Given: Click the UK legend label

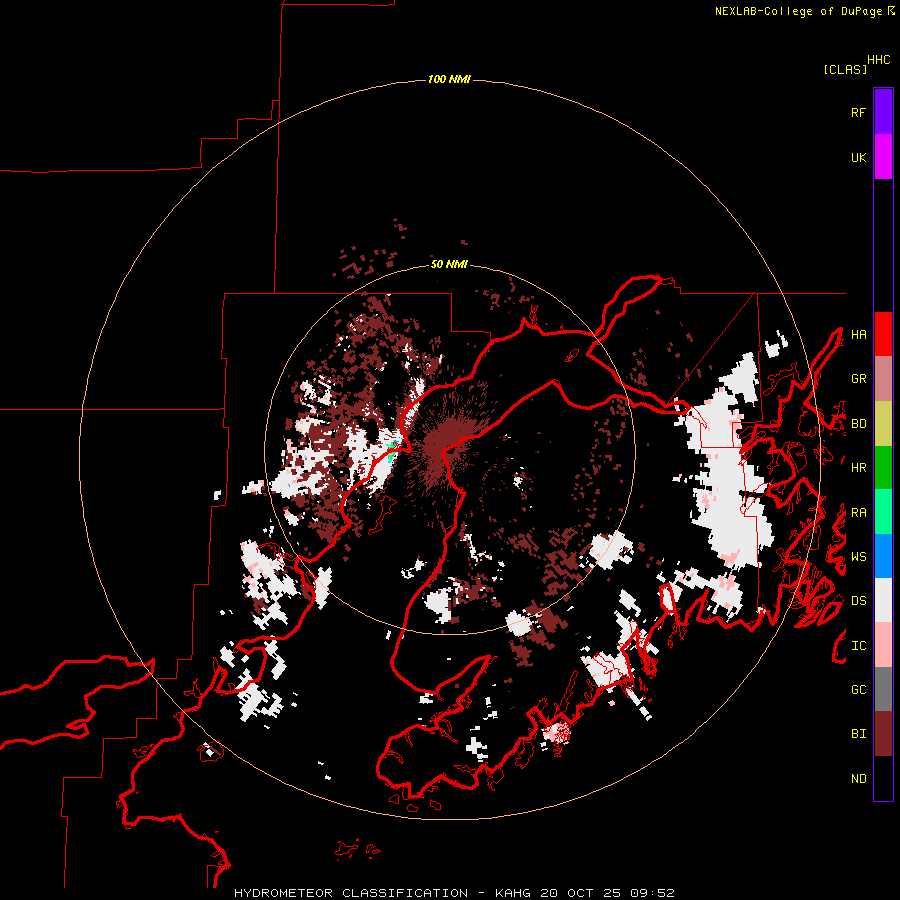Looking at the screenshot, I should pos(858,157).
